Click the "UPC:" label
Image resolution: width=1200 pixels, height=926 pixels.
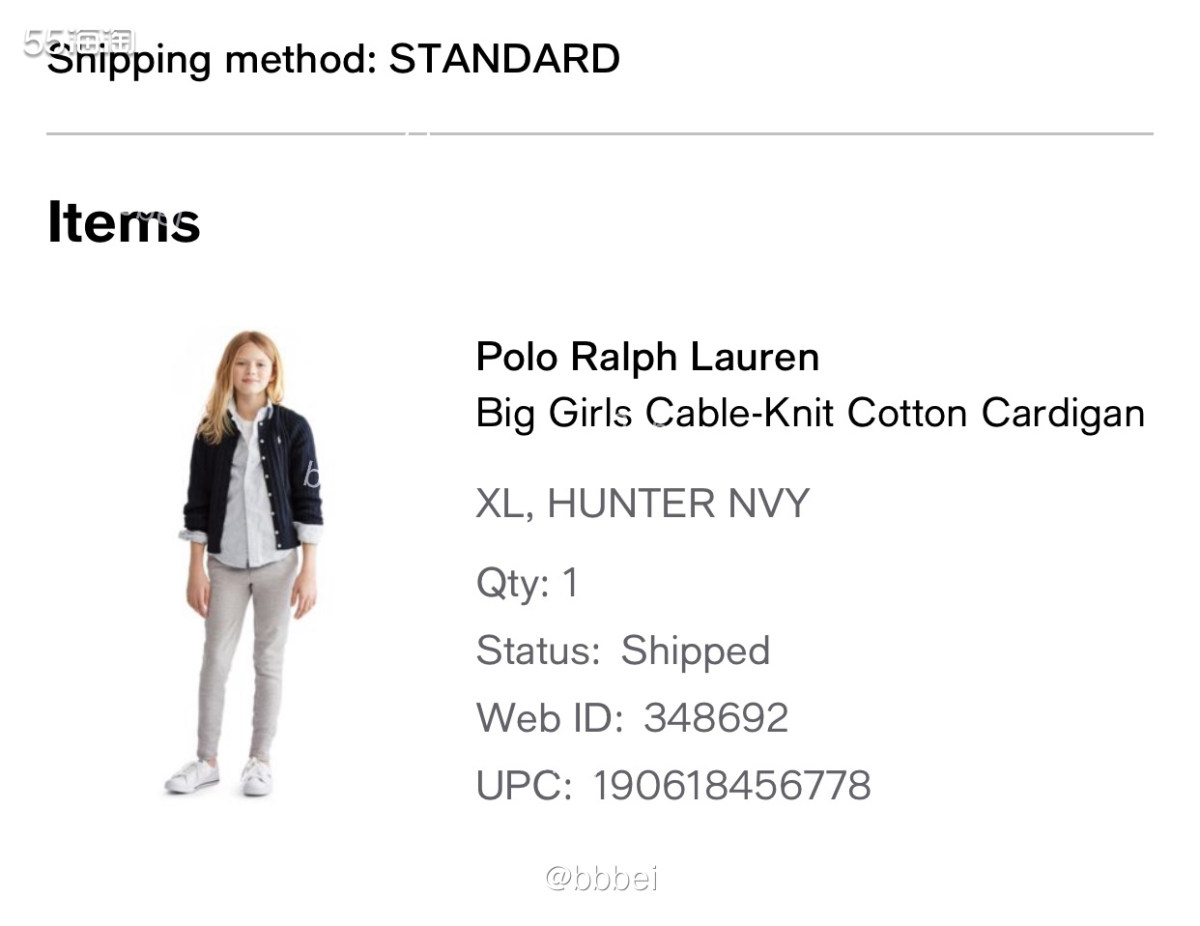[x=524, y=786]
